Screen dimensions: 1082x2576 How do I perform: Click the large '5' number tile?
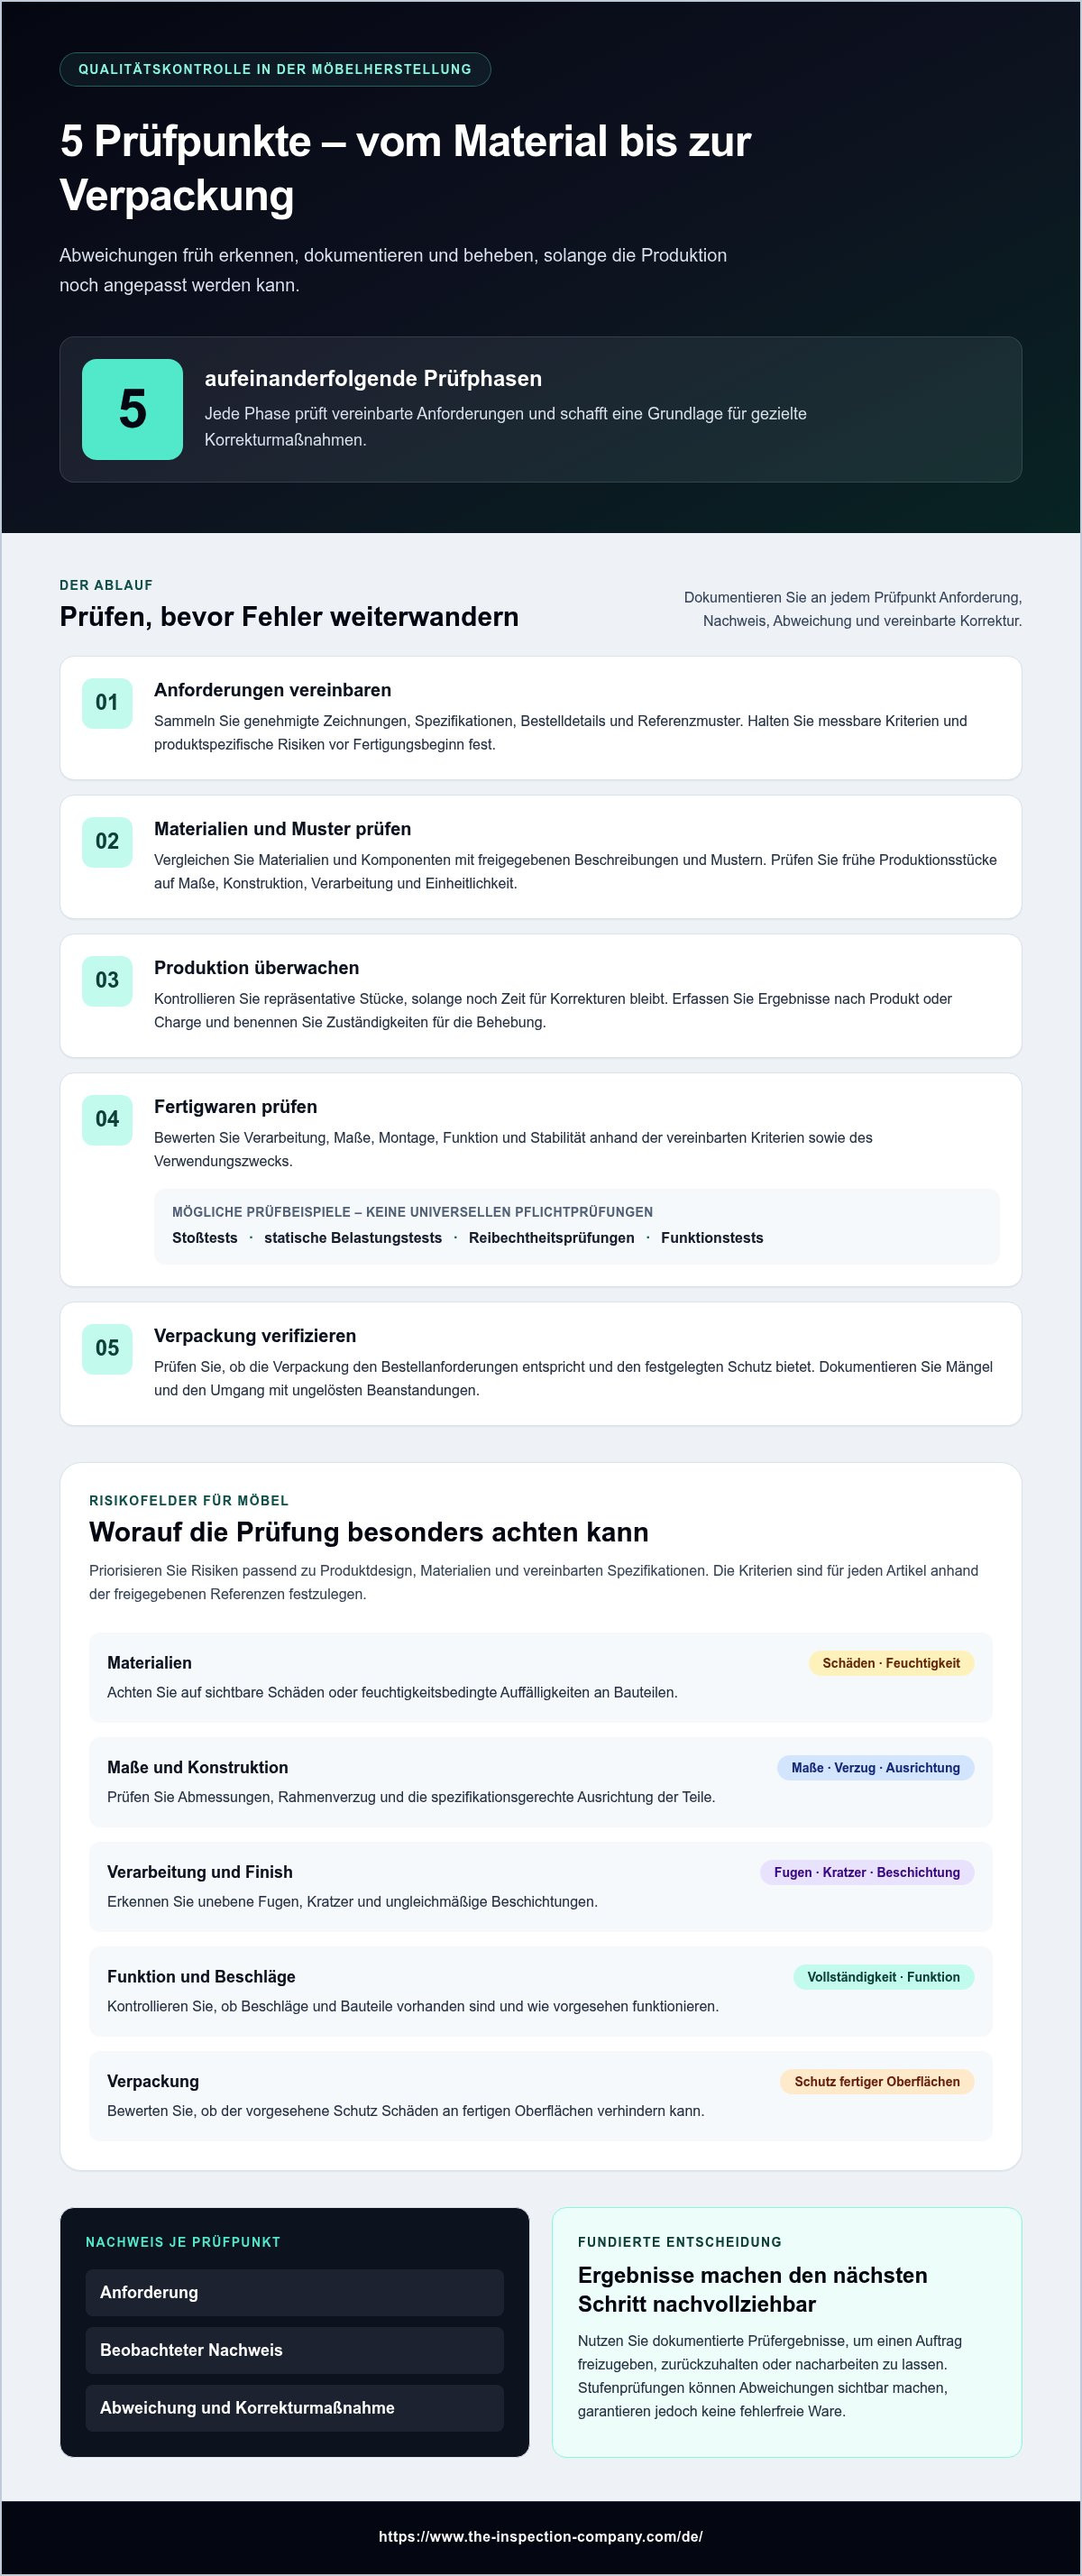tap(132, 409)
